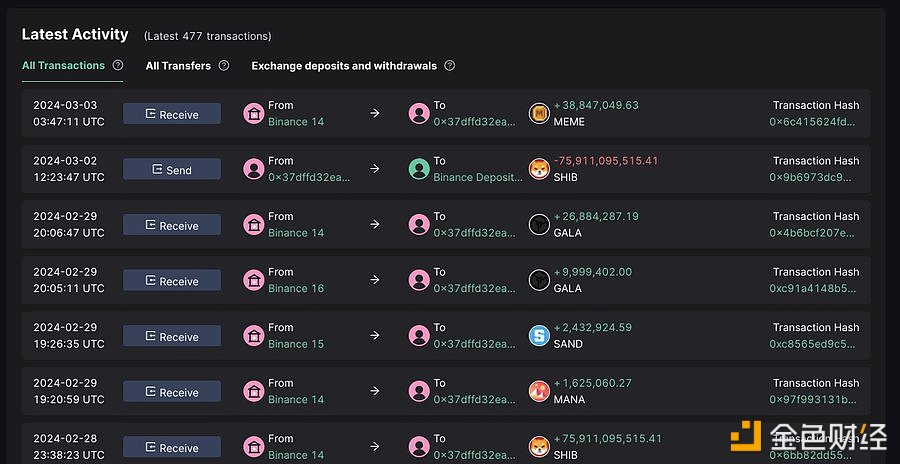Open transaction hash 0x6c415624fd link

[x=812, y=122]
